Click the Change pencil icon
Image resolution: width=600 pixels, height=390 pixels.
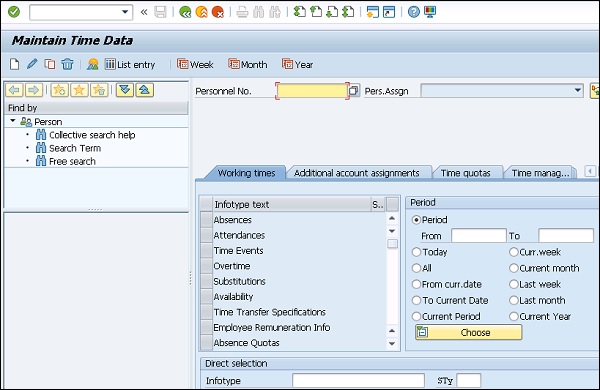pyautogui.click(x=32, y=64)
